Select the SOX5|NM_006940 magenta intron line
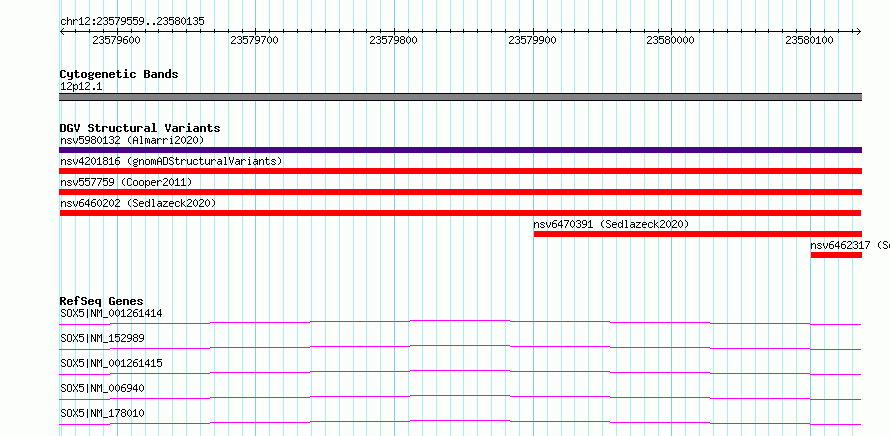Viewport: 890px width, 436px height. [x=460, y=397]
